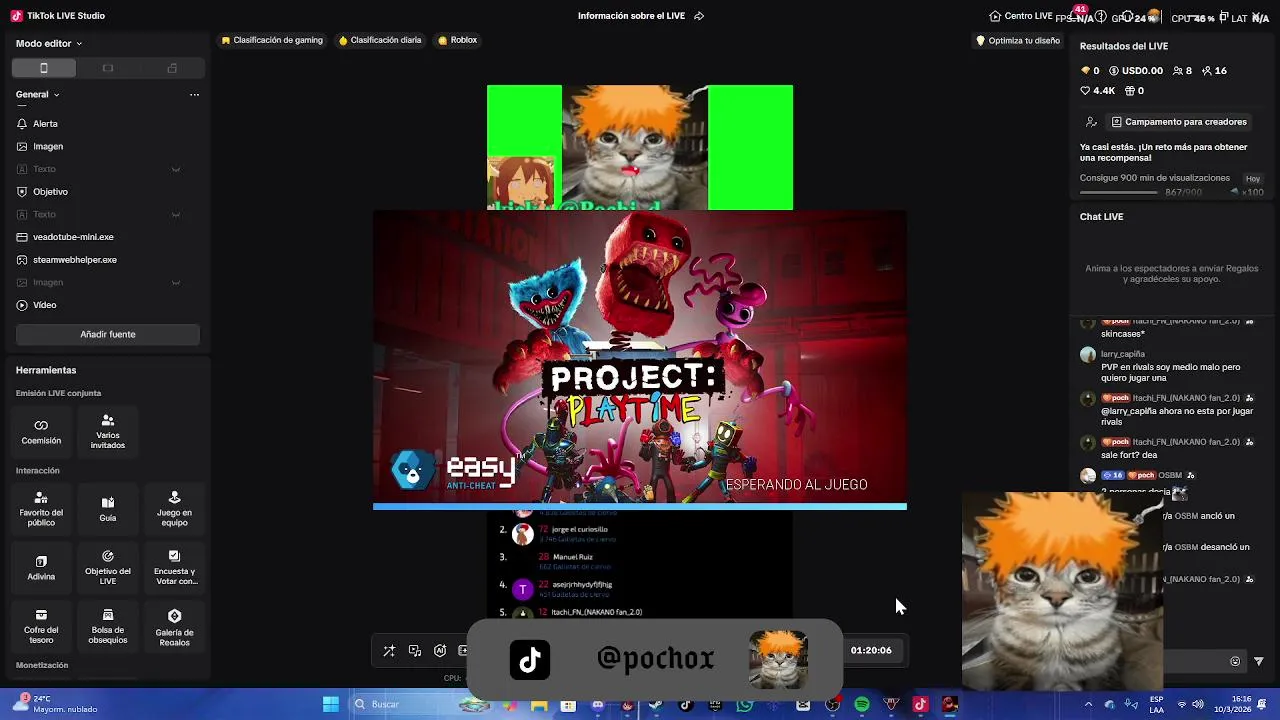Open the Modo editor dropdown
Viewport: 1280px width, 720px height.
click(x=49, y=44)
